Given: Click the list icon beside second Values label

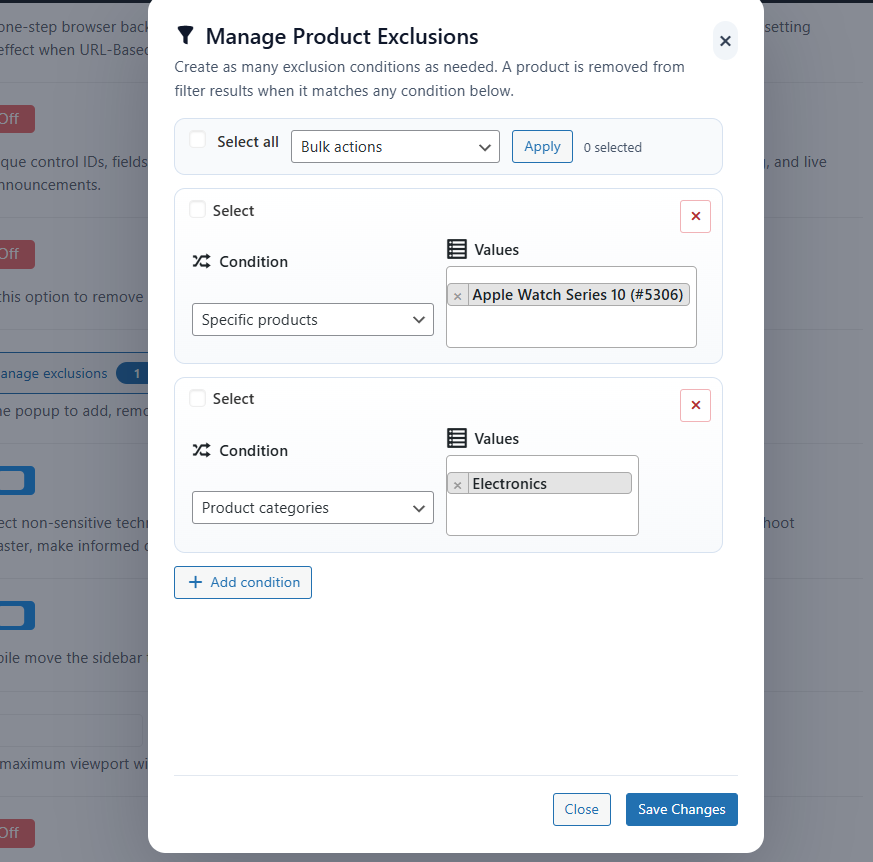Looking at the screenshot, I should [x=457, y=438].
